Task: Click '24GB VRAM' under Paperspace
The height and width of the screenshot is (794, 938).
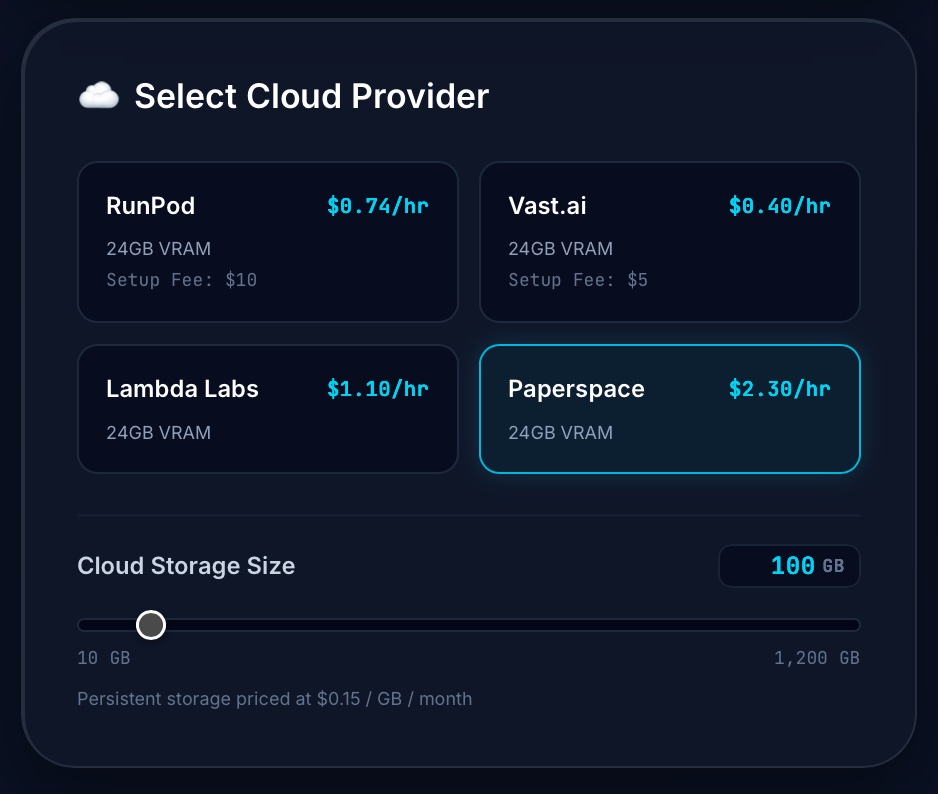Action: 561,433
